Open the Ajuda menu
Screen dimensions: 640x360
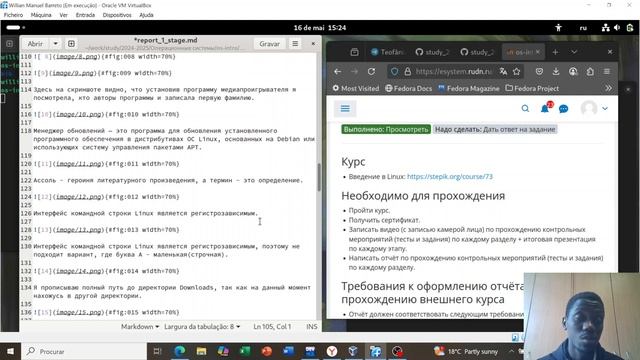click(x=147, y=15)
